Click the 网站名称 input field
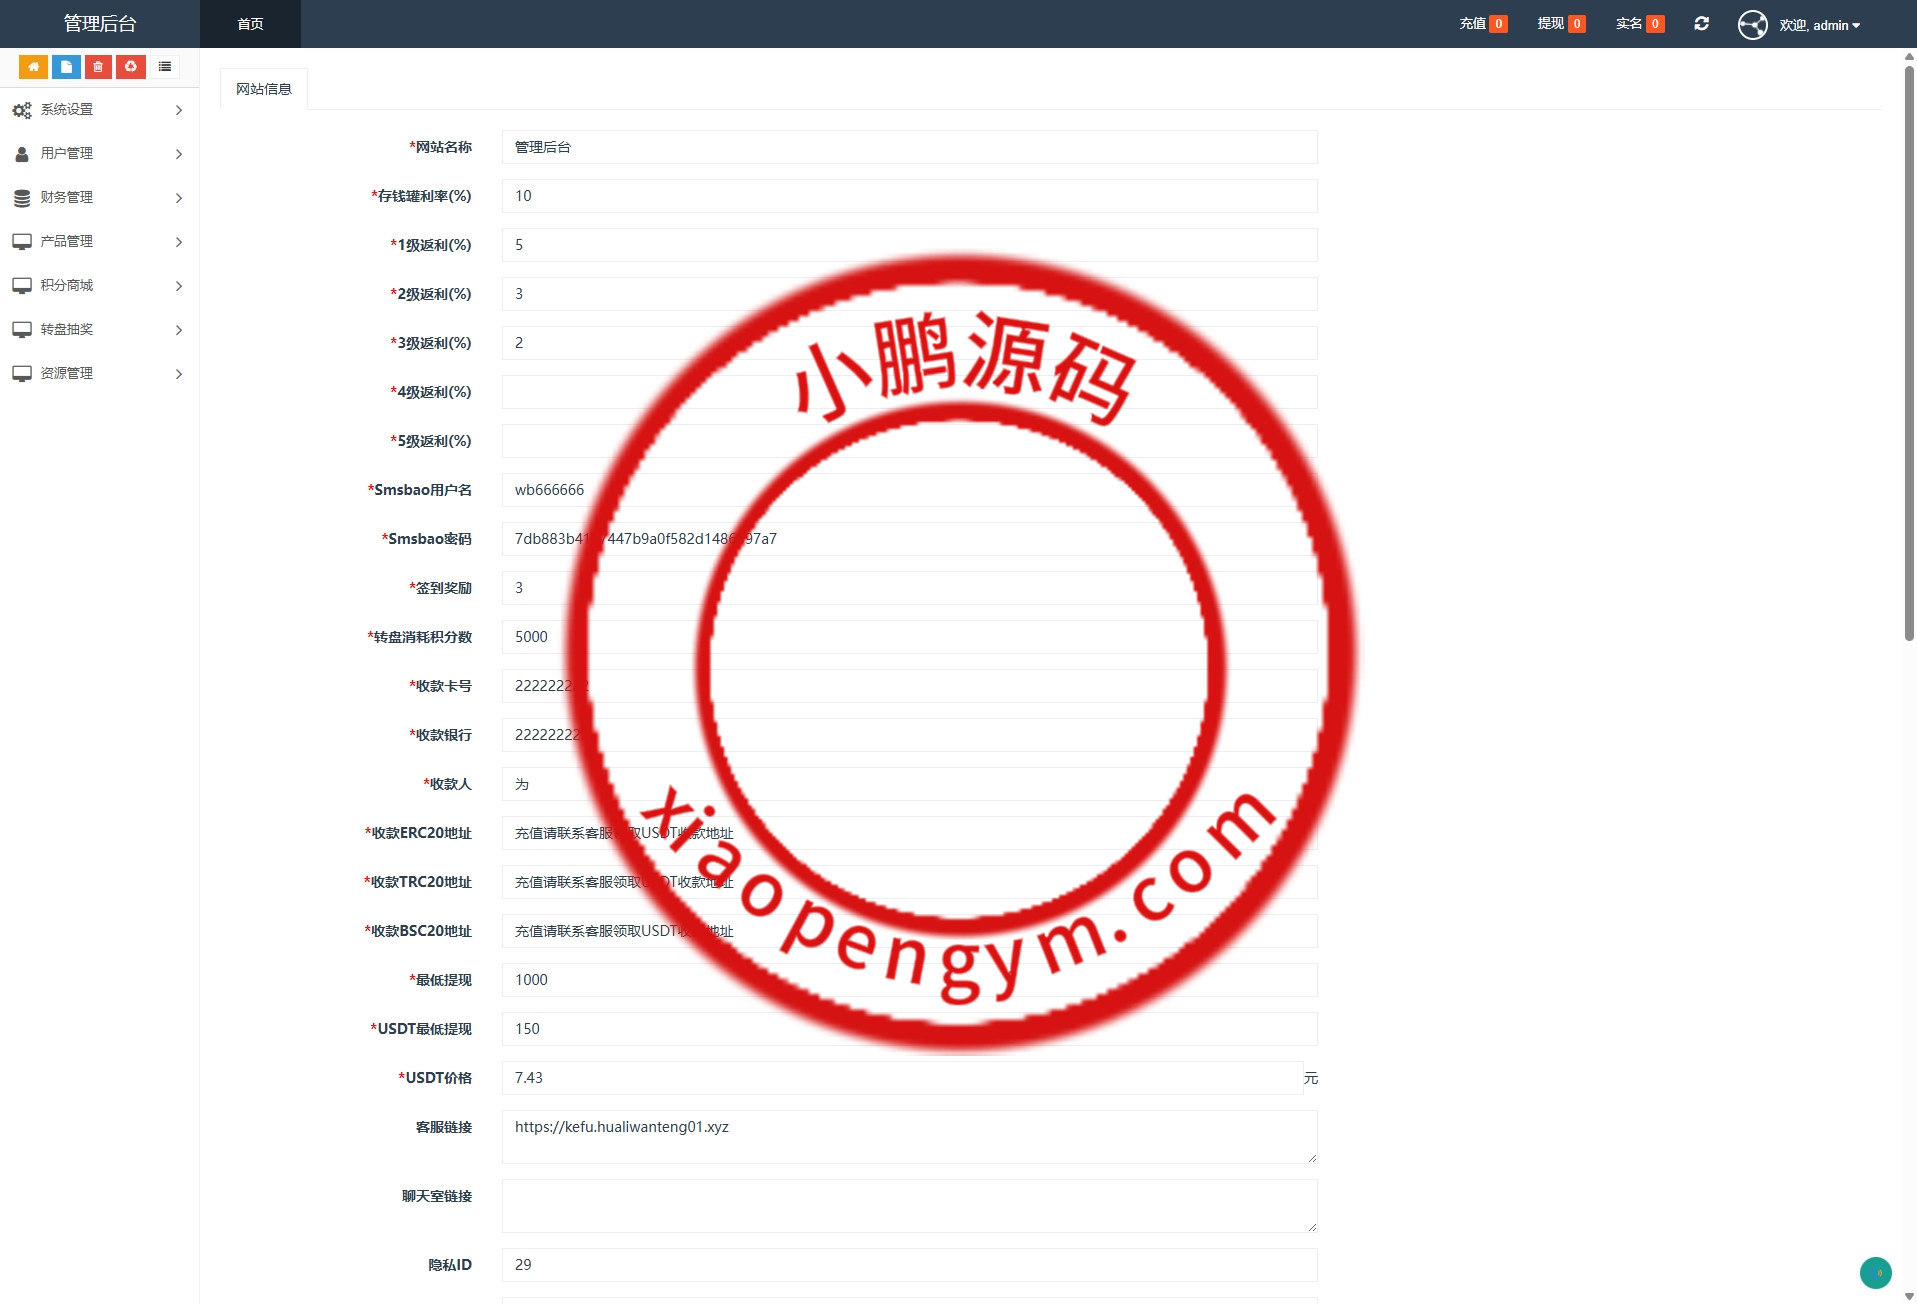 click(x=908, y=147)
